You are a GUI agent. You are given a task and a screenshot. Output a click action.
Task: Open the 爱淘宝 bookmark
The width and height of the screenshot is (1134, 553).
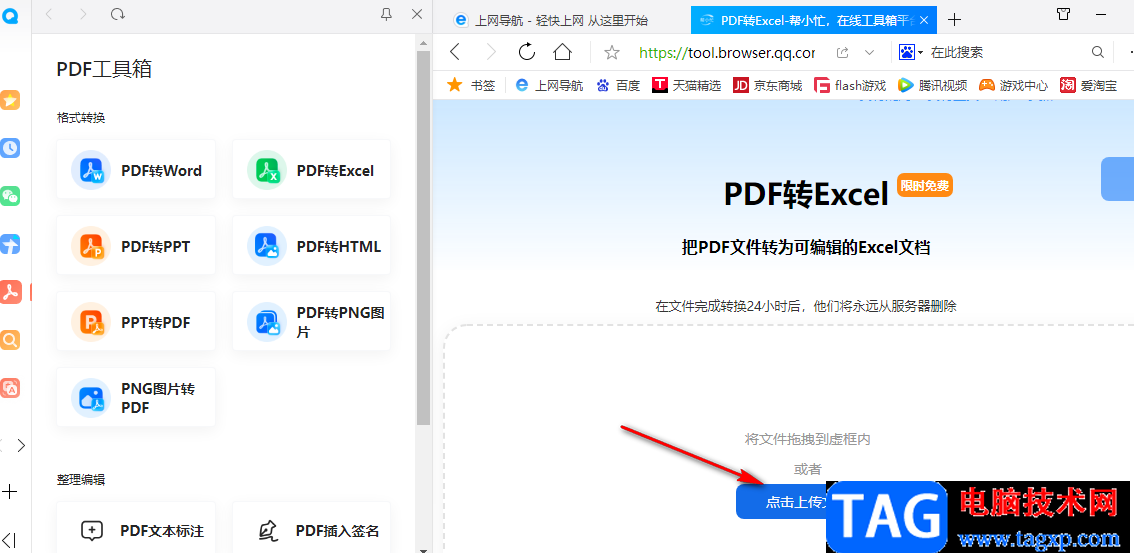point(1088,85)
